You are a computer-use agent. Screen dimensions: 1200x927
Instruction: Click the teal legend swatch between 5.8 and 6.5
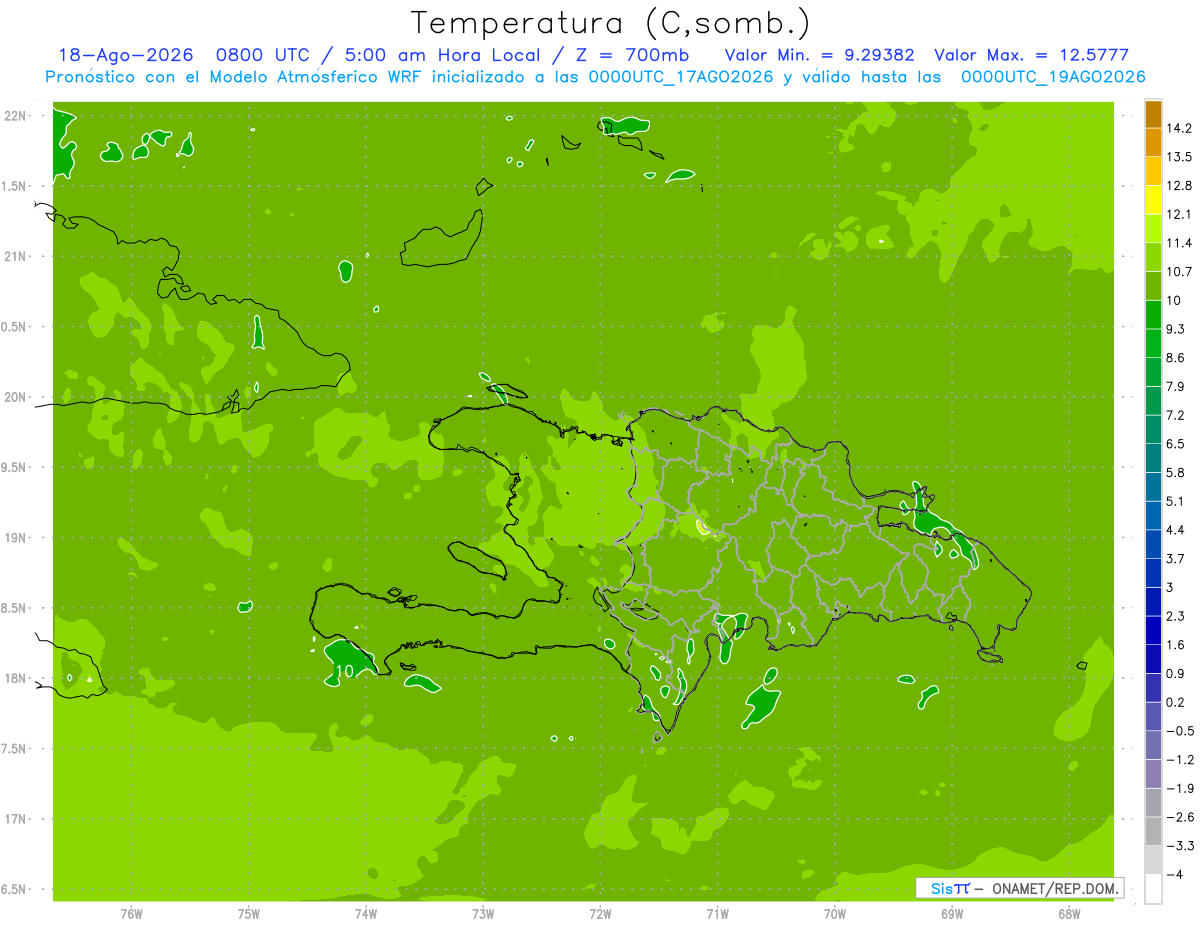click(x=1153, y=459)
